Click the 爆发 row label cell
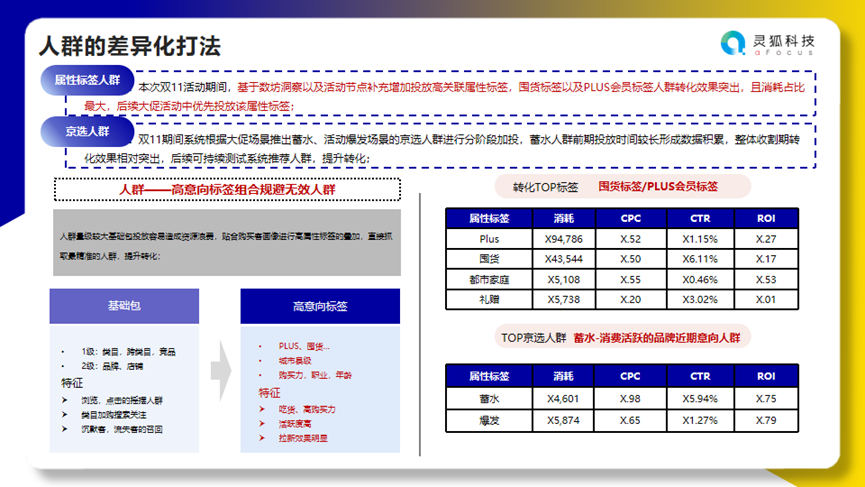The height and width of the screenshot is (487, 865). click(489, 420)
